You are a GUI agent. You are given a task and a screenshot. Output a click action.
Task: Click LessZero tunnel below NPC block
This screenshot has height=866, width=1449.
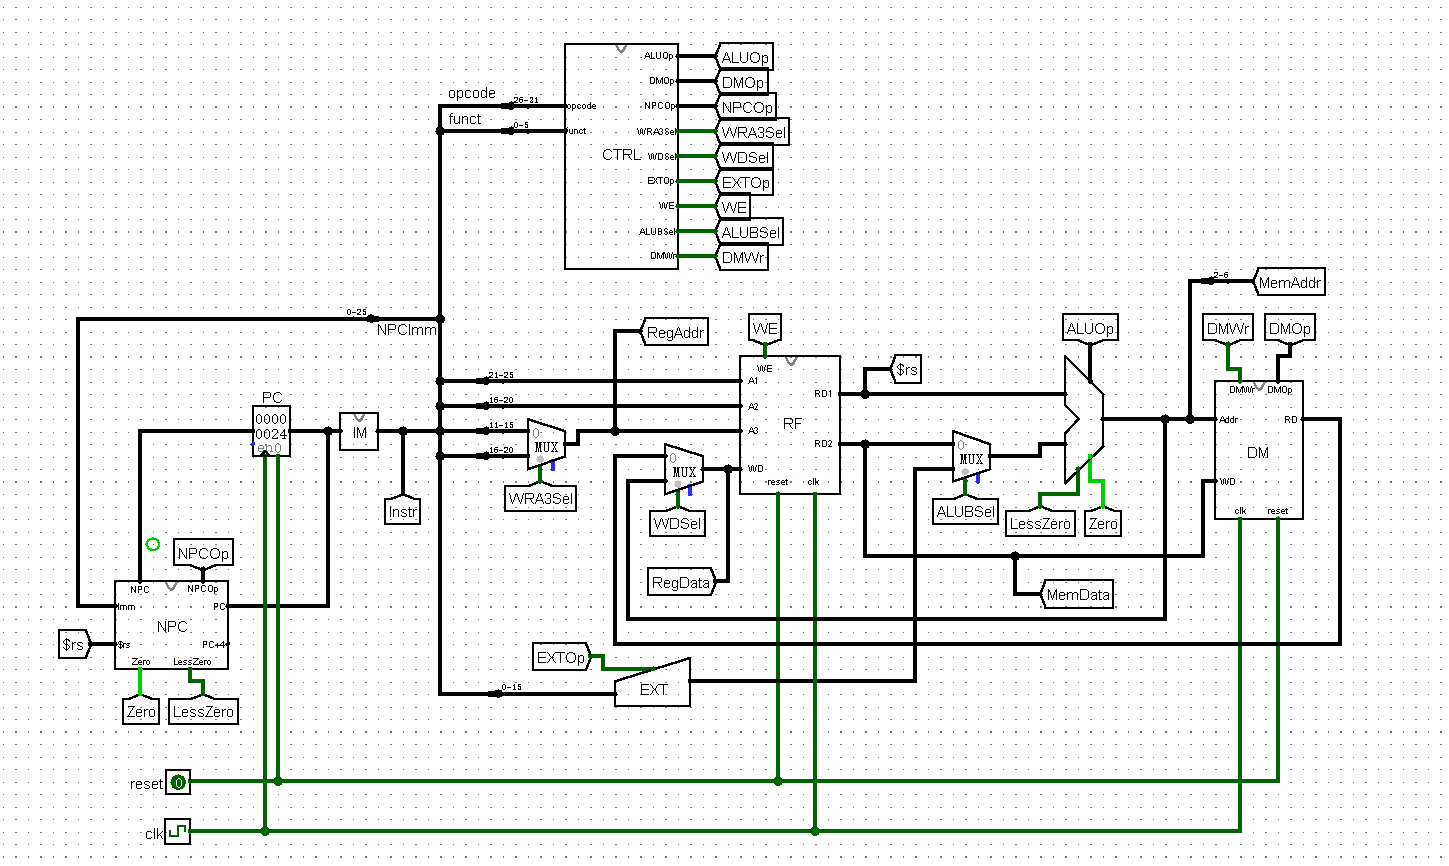tap(203, 710)
